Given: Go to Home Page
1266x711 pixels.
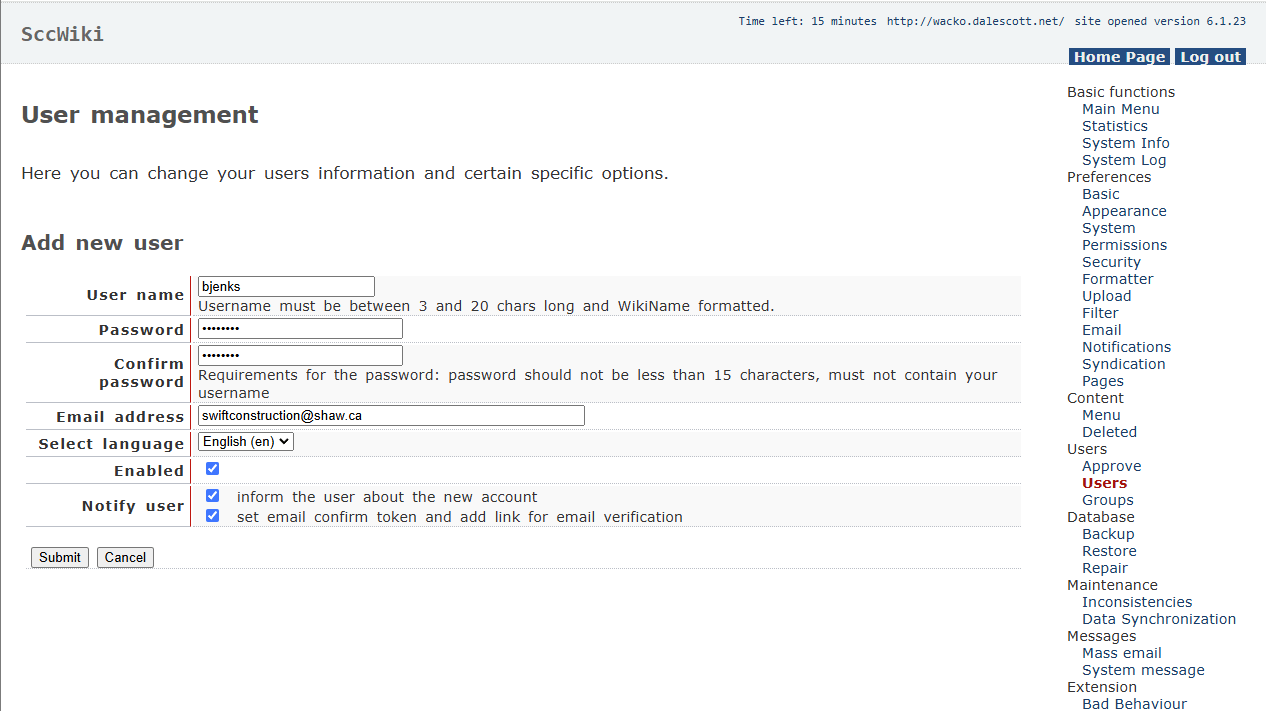Looking at the screenshot, I should pyautogui.click(x=1119, y=57).
